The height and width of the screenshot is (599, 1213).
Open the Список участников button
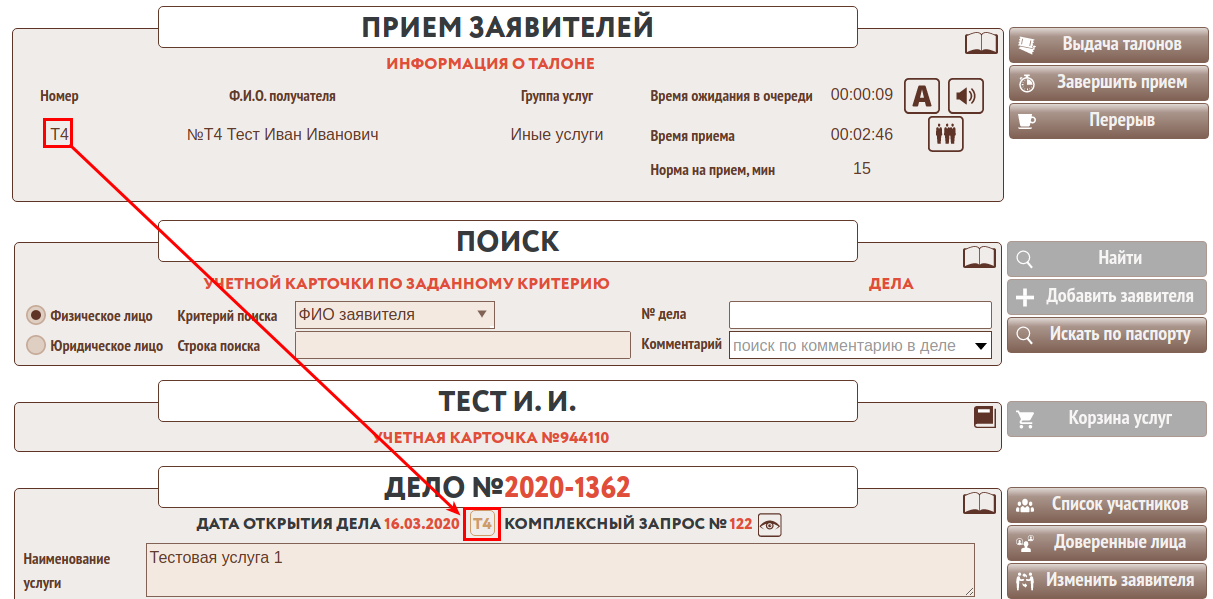(x=1107, y=505)
